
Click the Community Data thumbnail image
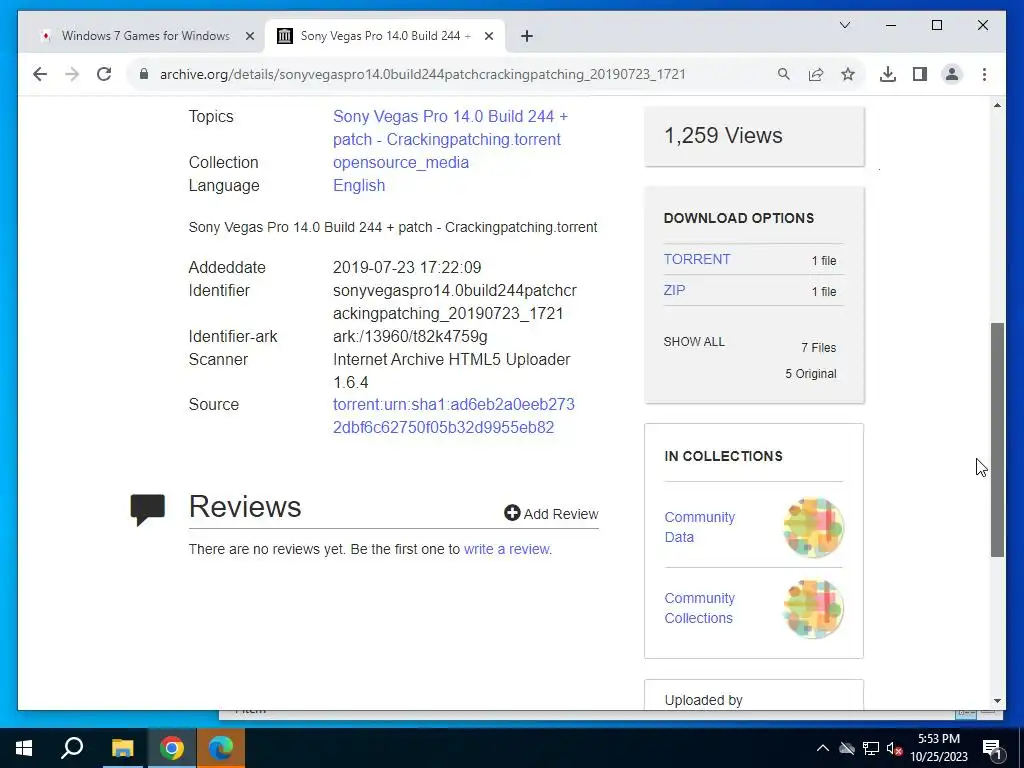pos(813,527)
